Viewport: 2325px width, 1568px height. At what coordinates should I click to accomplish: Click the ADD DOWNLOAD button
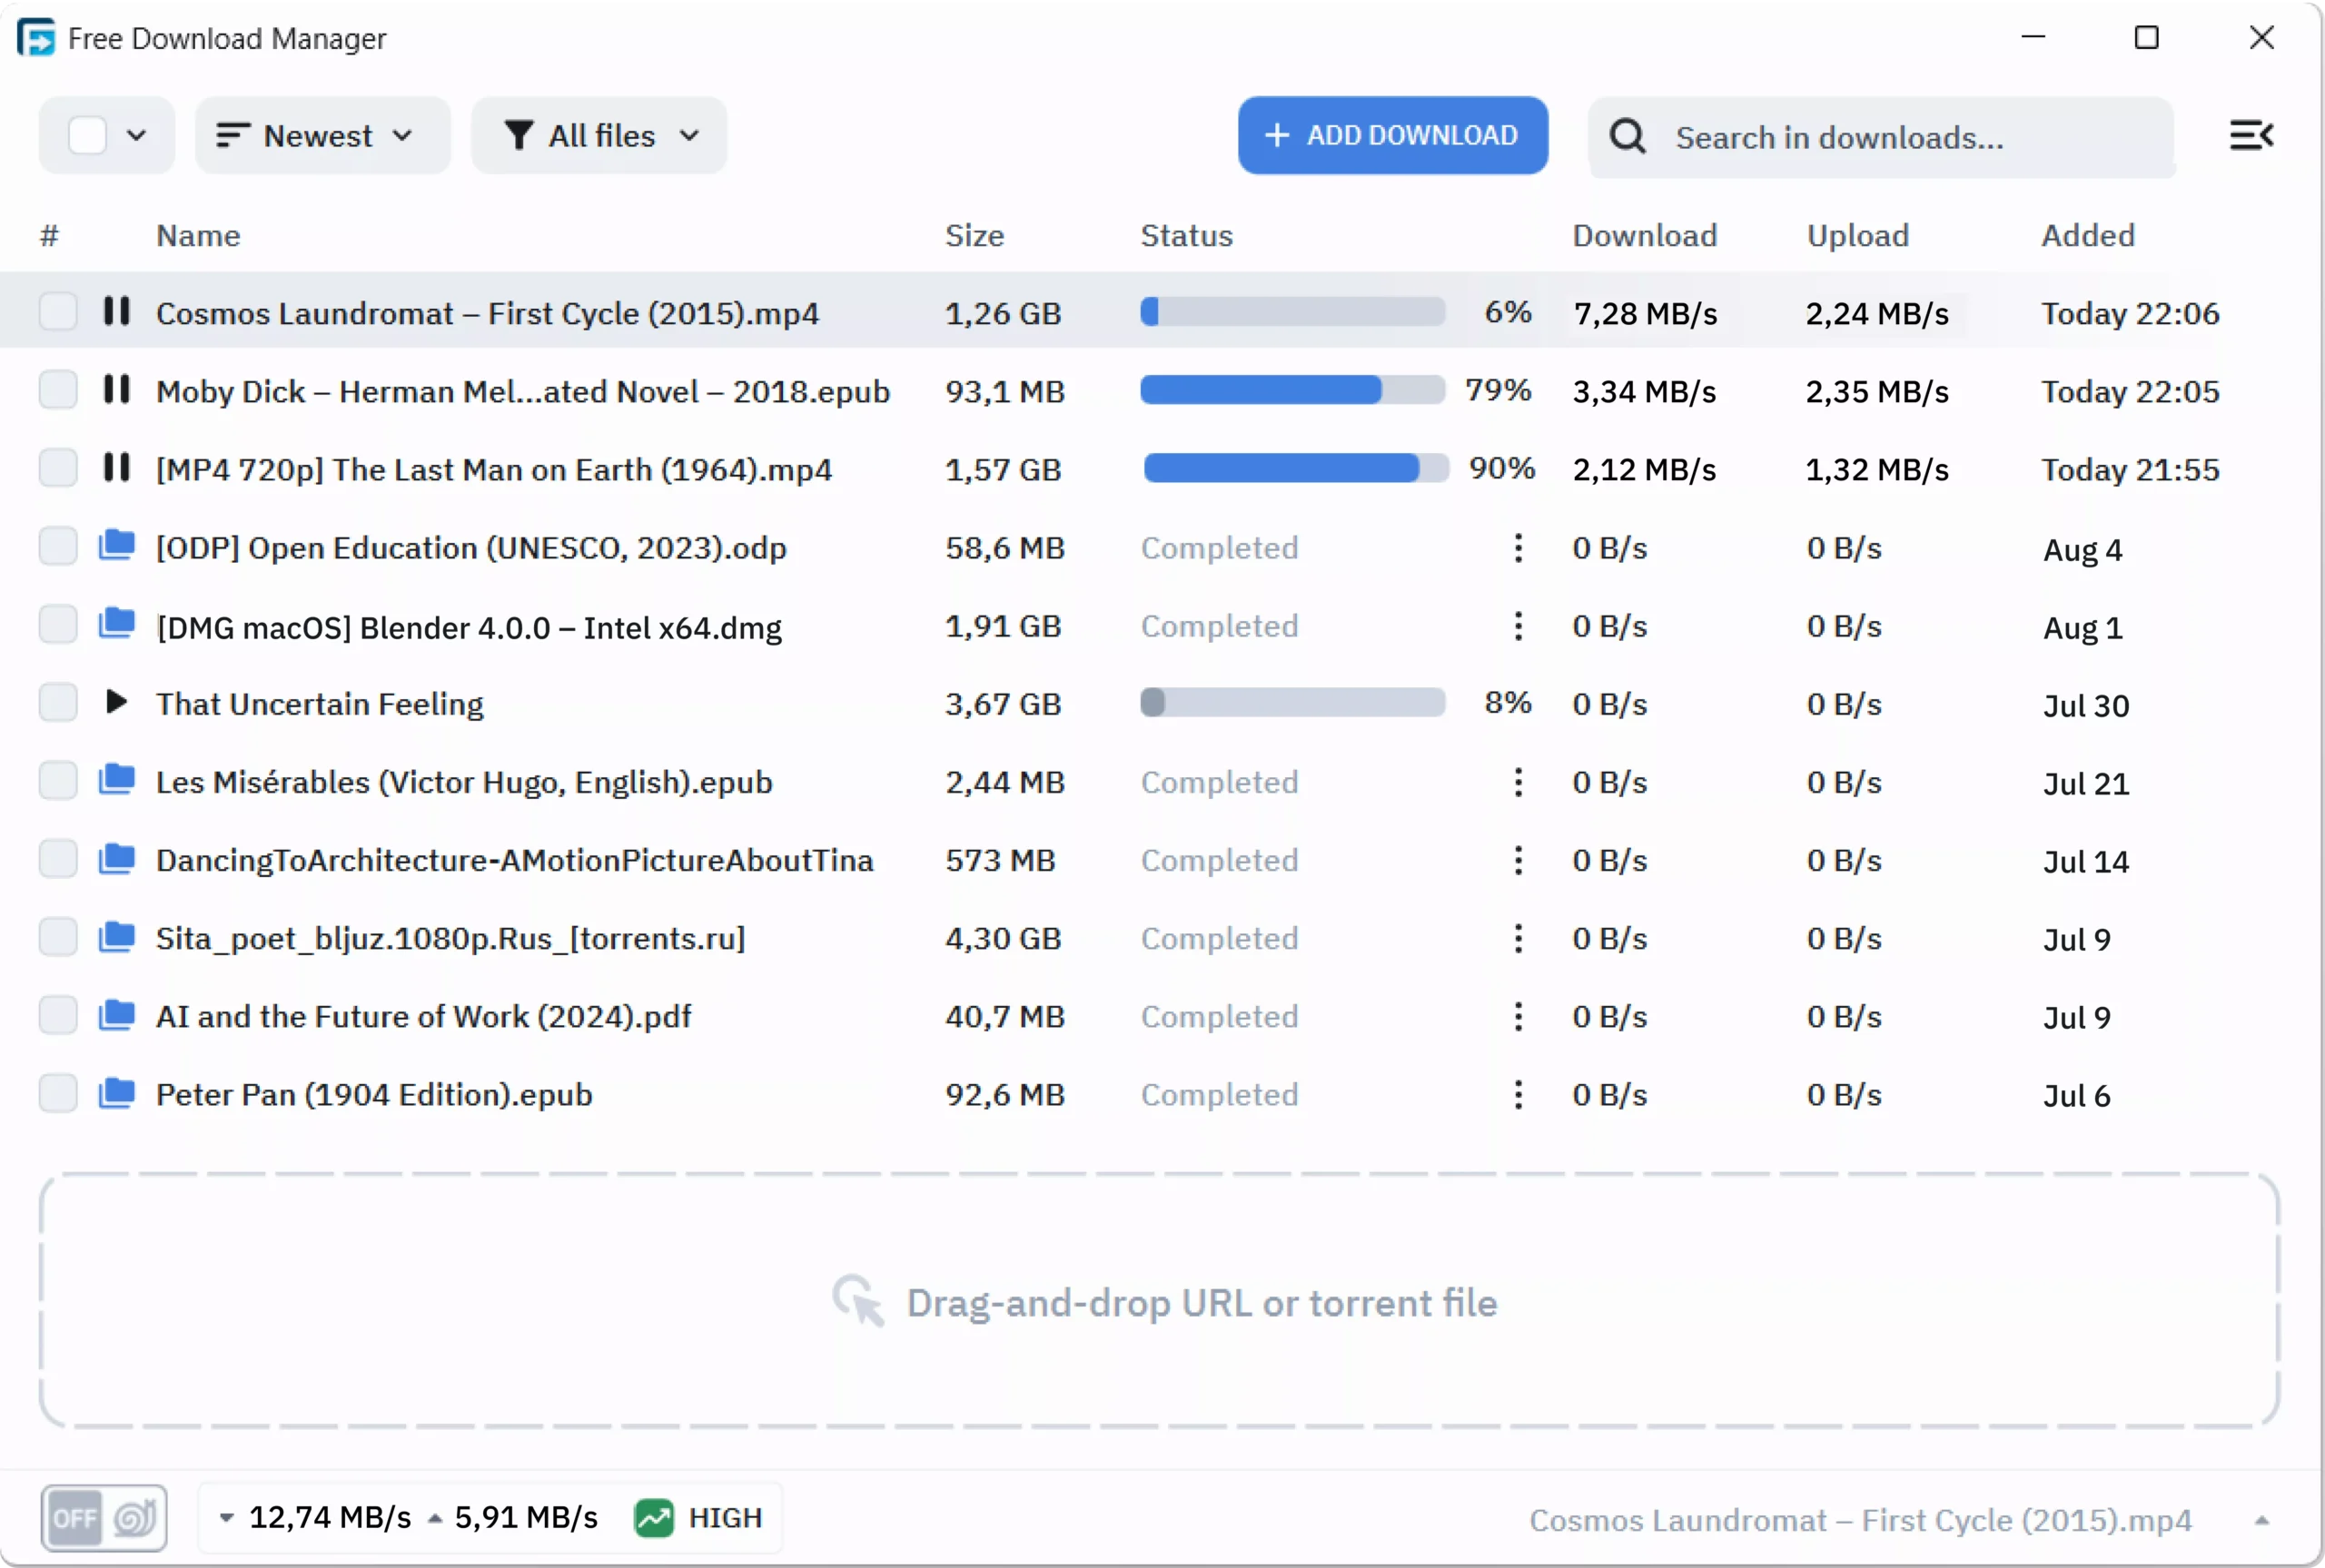click(1391, 135)
